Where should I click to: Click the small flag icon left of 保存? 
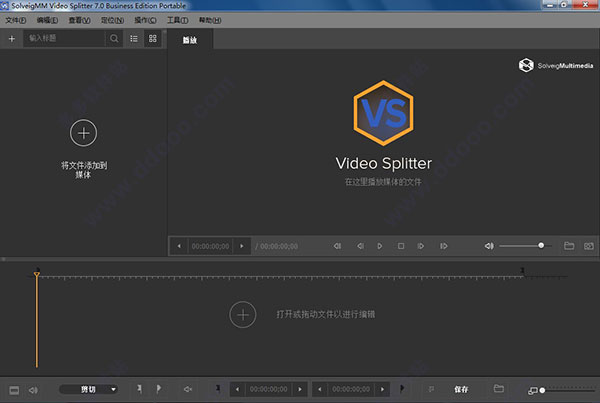coord(432,389)
